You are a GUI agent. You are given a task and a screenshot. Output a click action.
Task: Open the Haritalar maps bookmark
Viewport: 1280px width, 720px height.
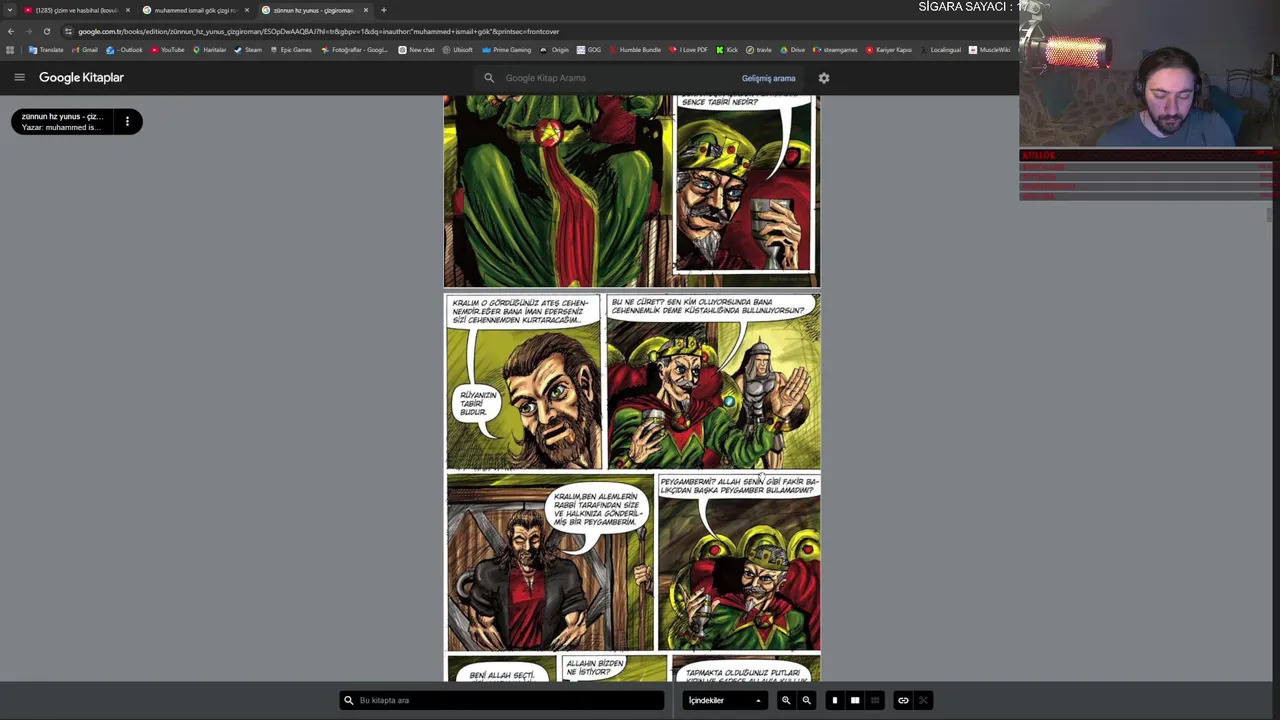210,50
